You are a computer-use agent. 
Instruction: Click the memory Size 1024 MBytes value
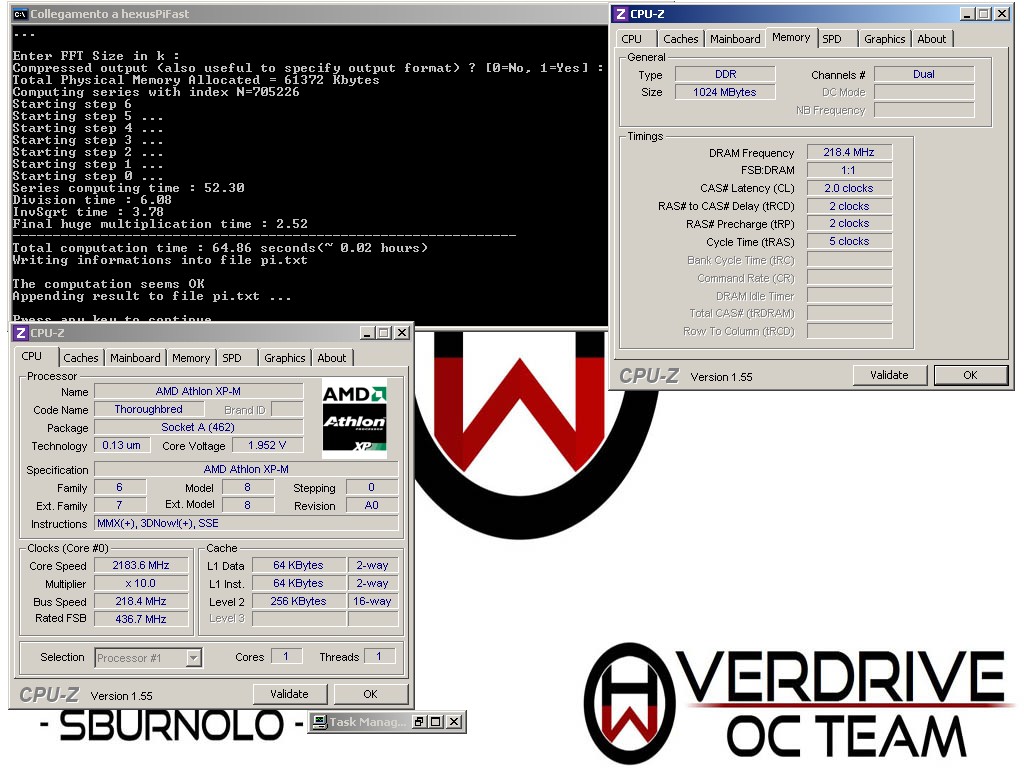click(x=726, y=92)
